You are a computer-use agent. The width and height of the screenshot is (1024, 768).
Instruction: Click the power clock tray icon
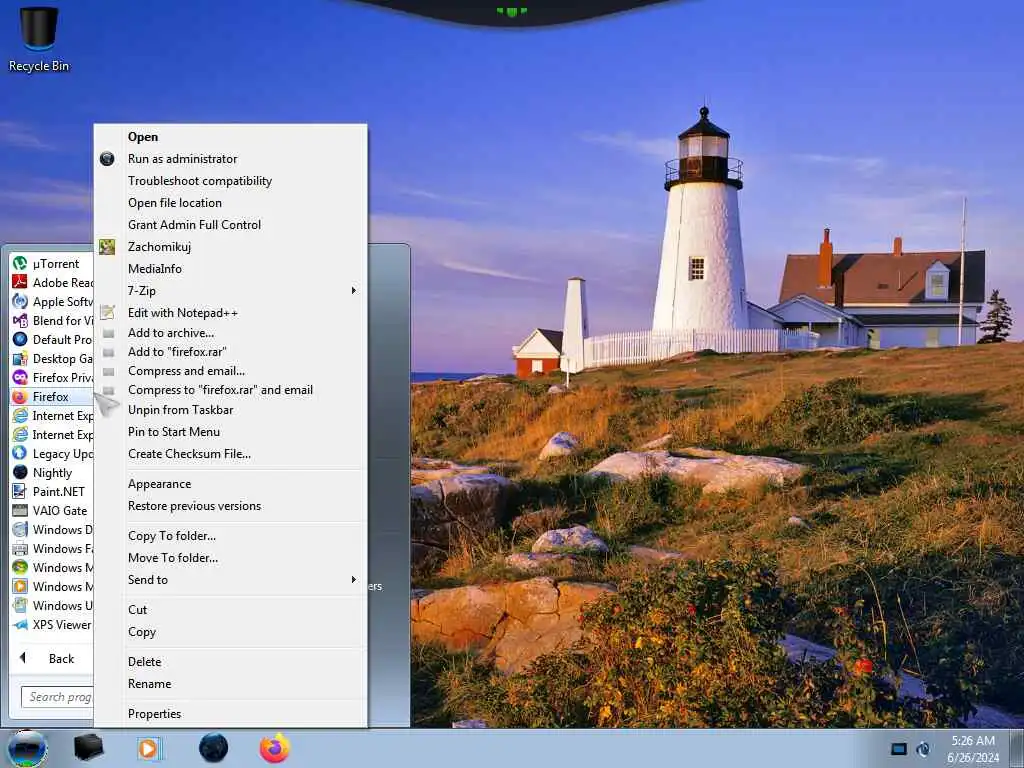[x=923, y=749]
